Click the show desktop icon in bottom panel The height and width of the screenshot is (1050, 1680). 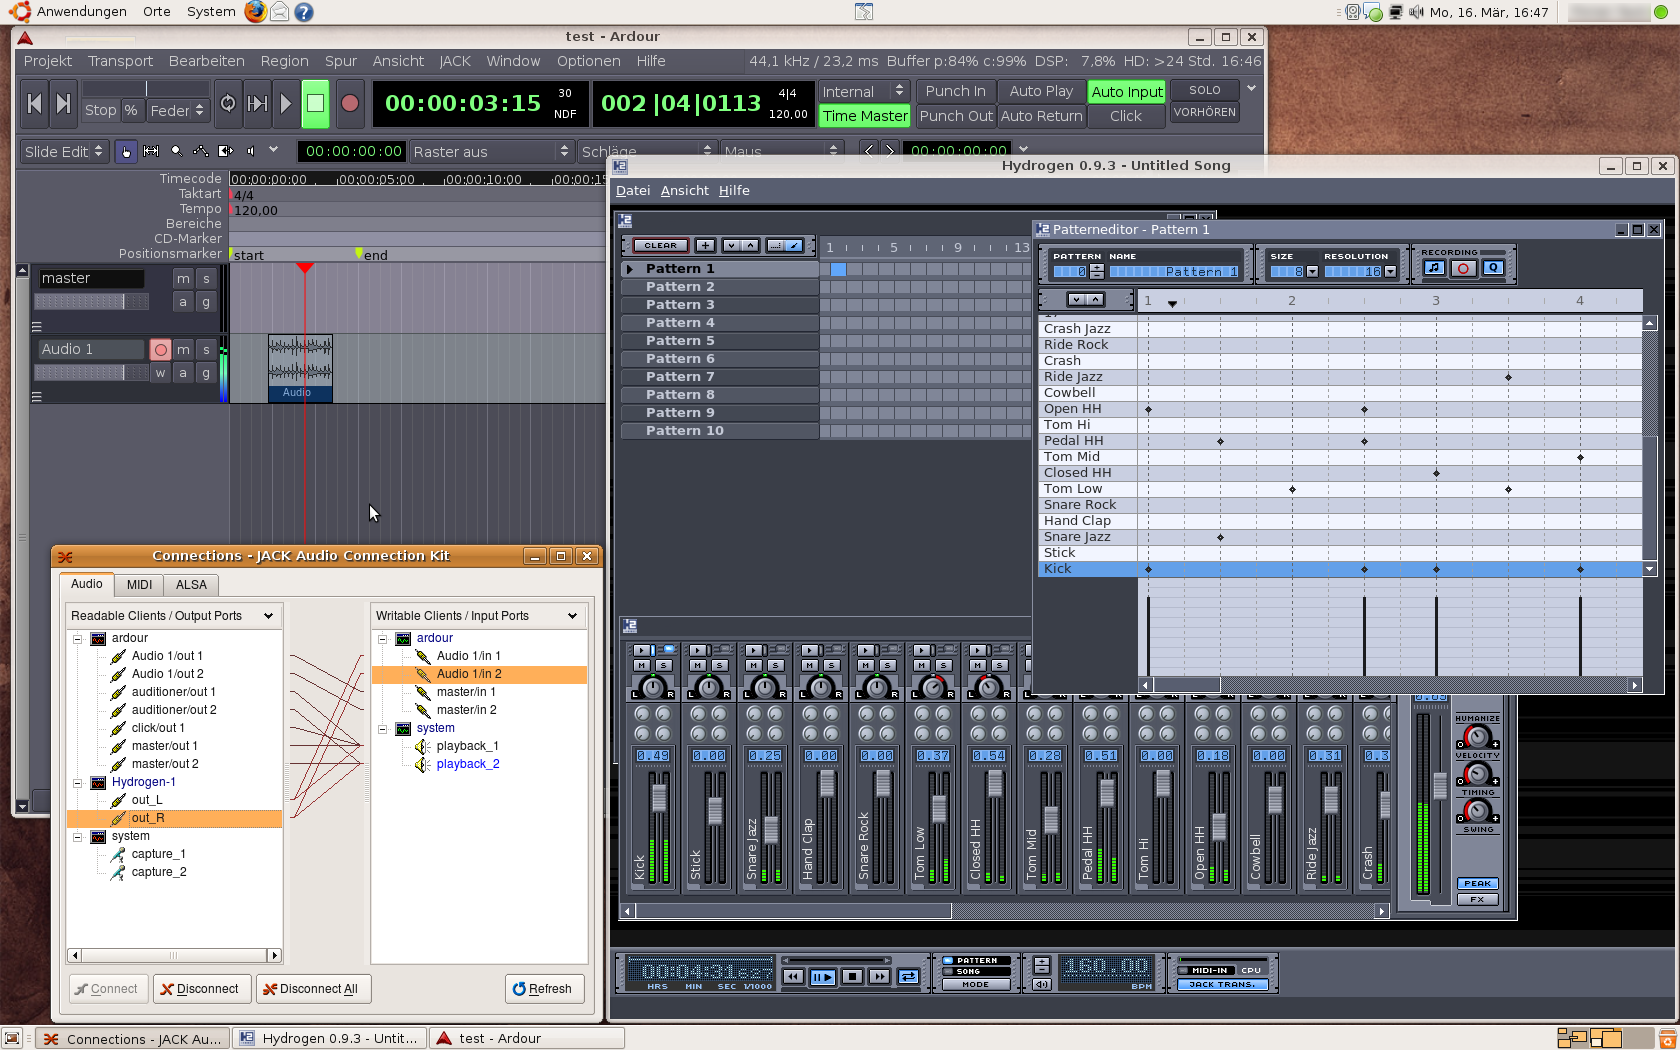pyautogui.click(x=12, y=1039)
